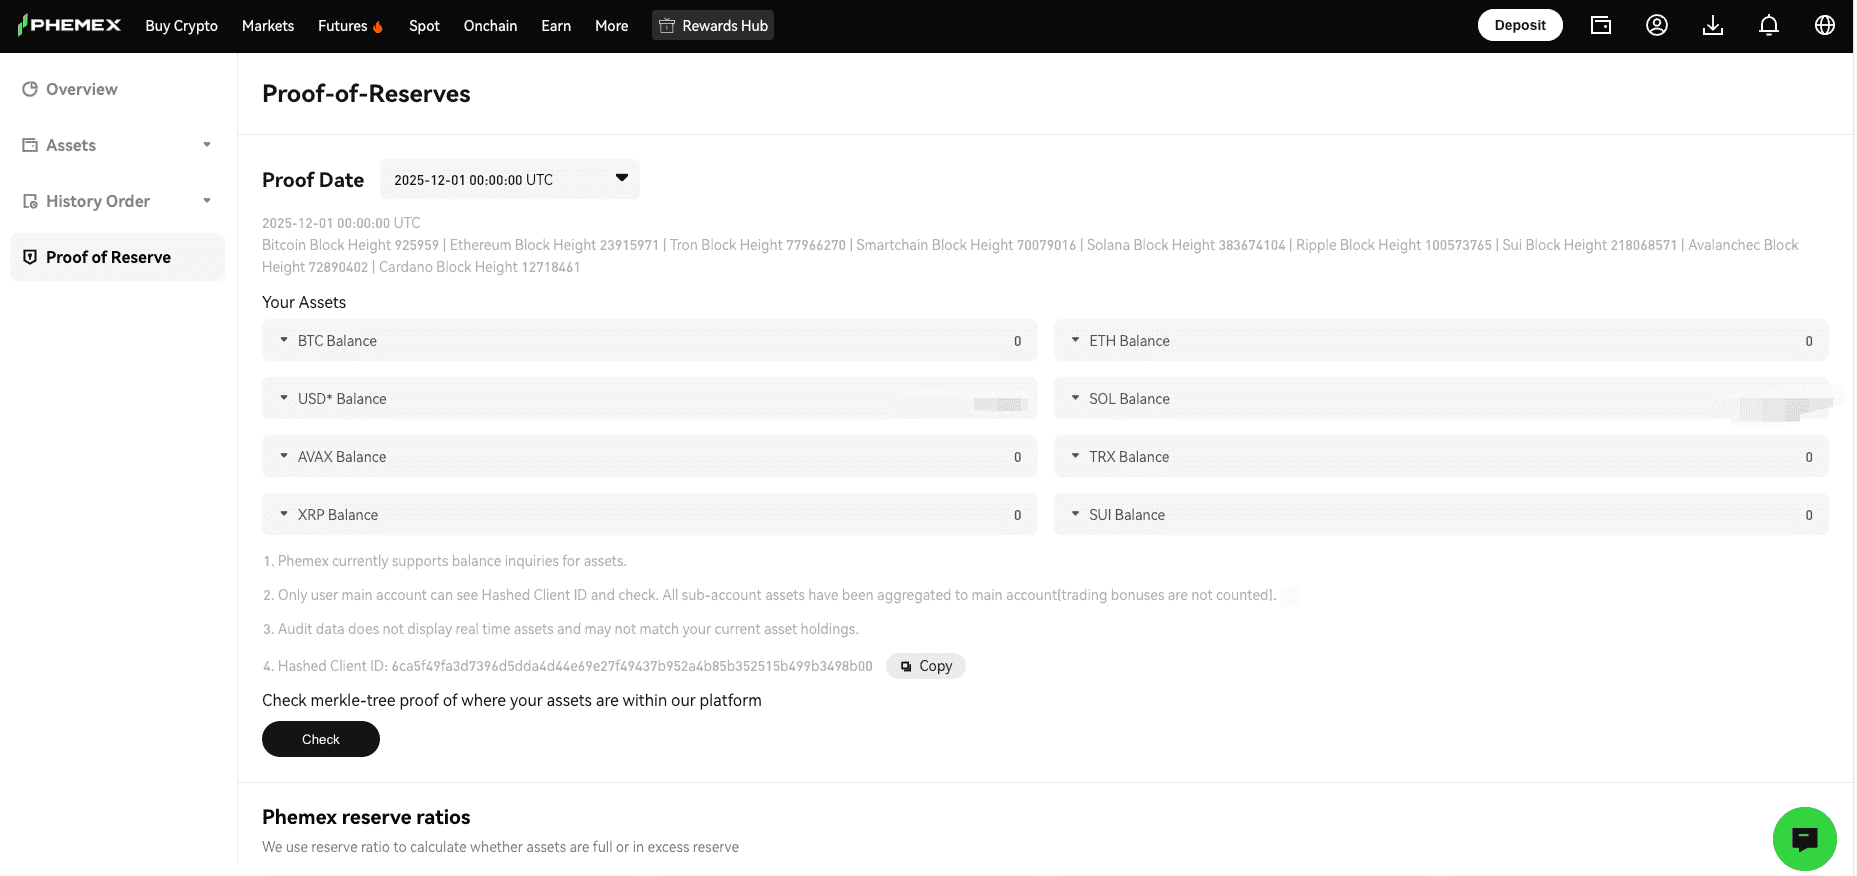
Task: Open the Futures menu
Action: click(x=343, y=26)
